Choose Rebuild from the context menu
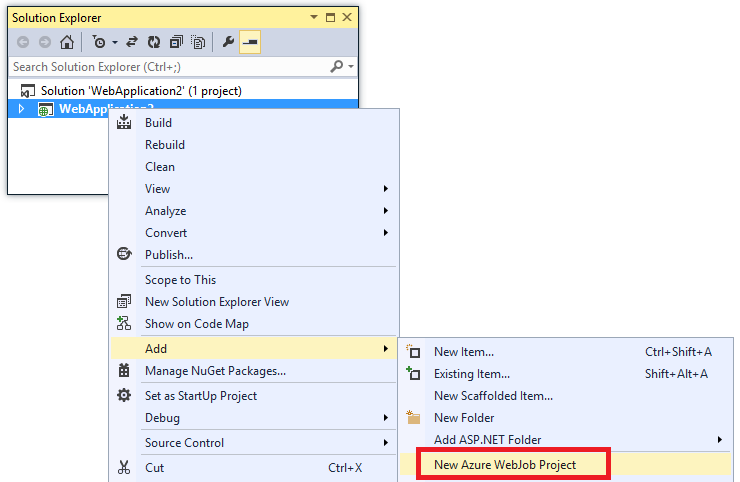 pyautogui.click(x=254, y=145)
